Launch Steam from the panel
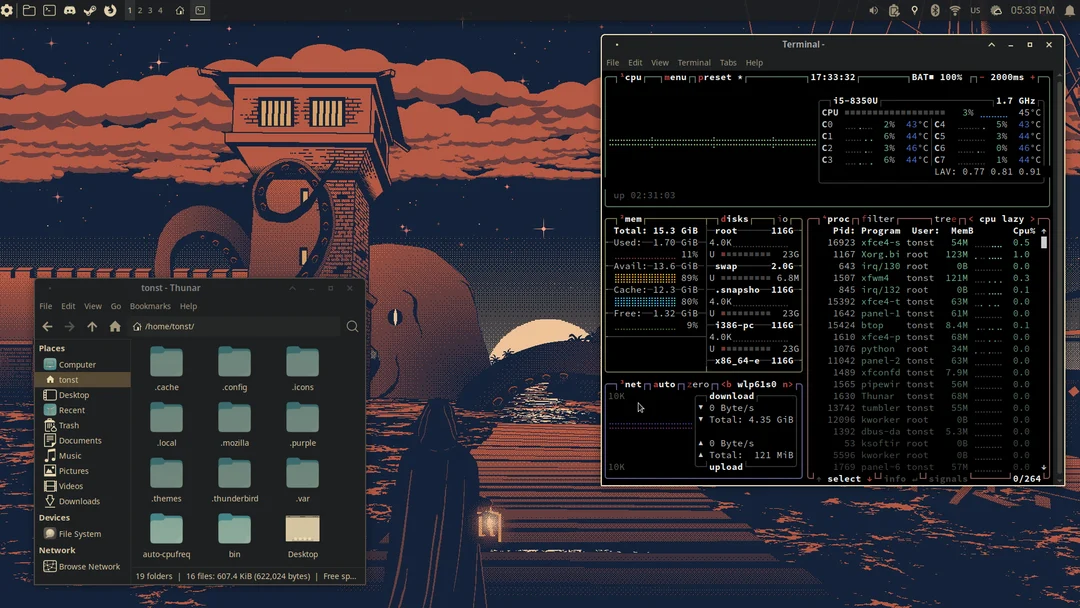1080x608 pixels. (x=89, y=11)
